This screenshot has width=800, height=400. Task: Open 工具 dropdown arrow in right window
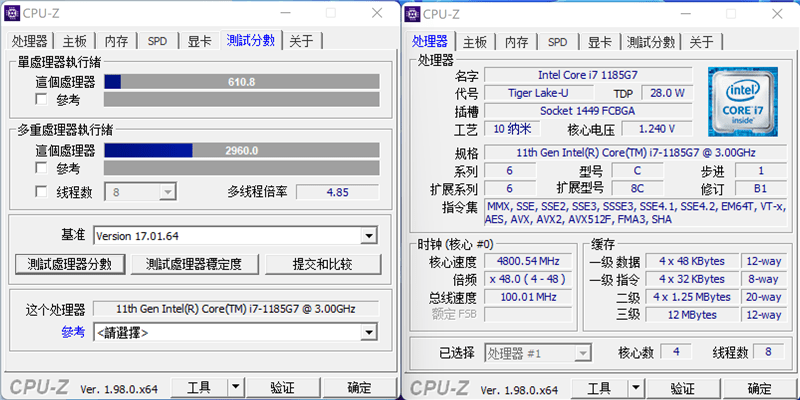click(635, 388)
